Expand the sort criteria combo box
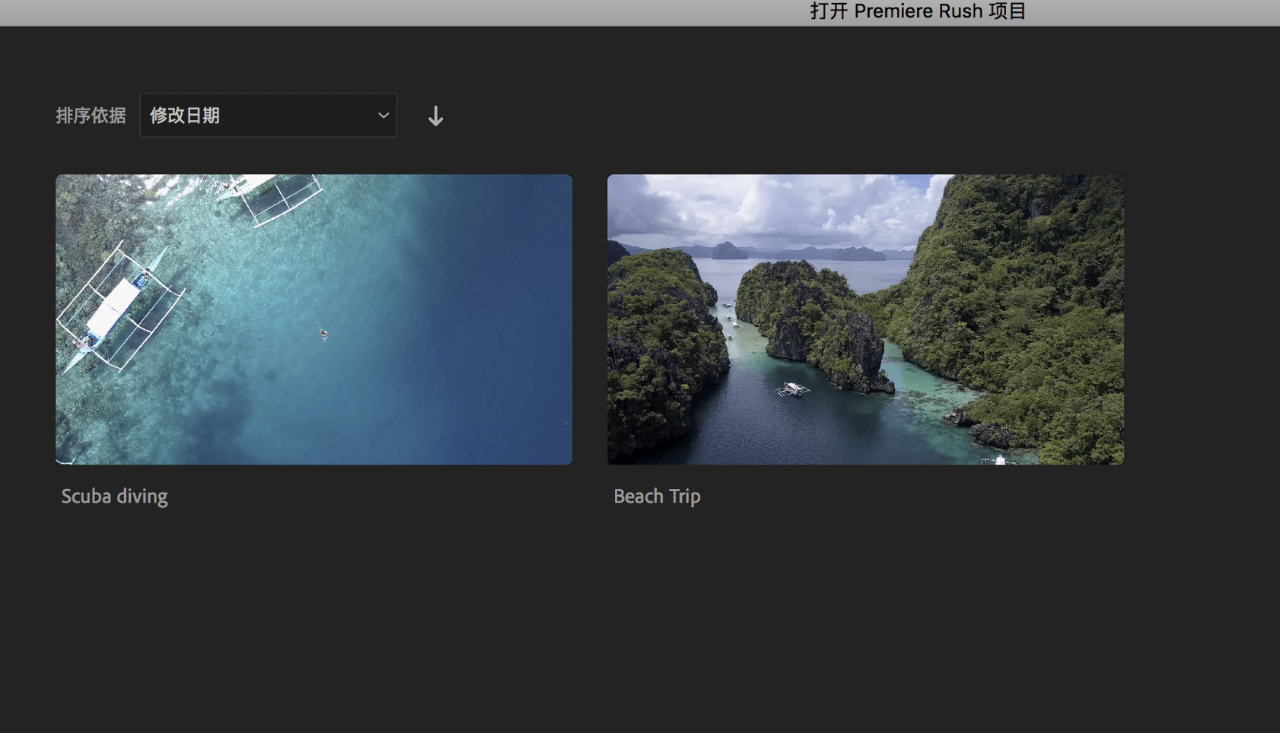This screenshot has width=1280, height=733. click(268, 115)
